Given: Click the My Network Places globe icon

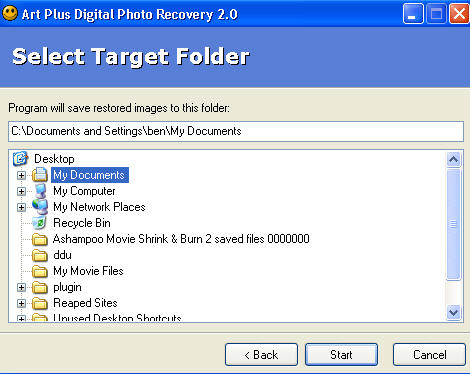Looking at the screenshot, I should coord(40,207).
